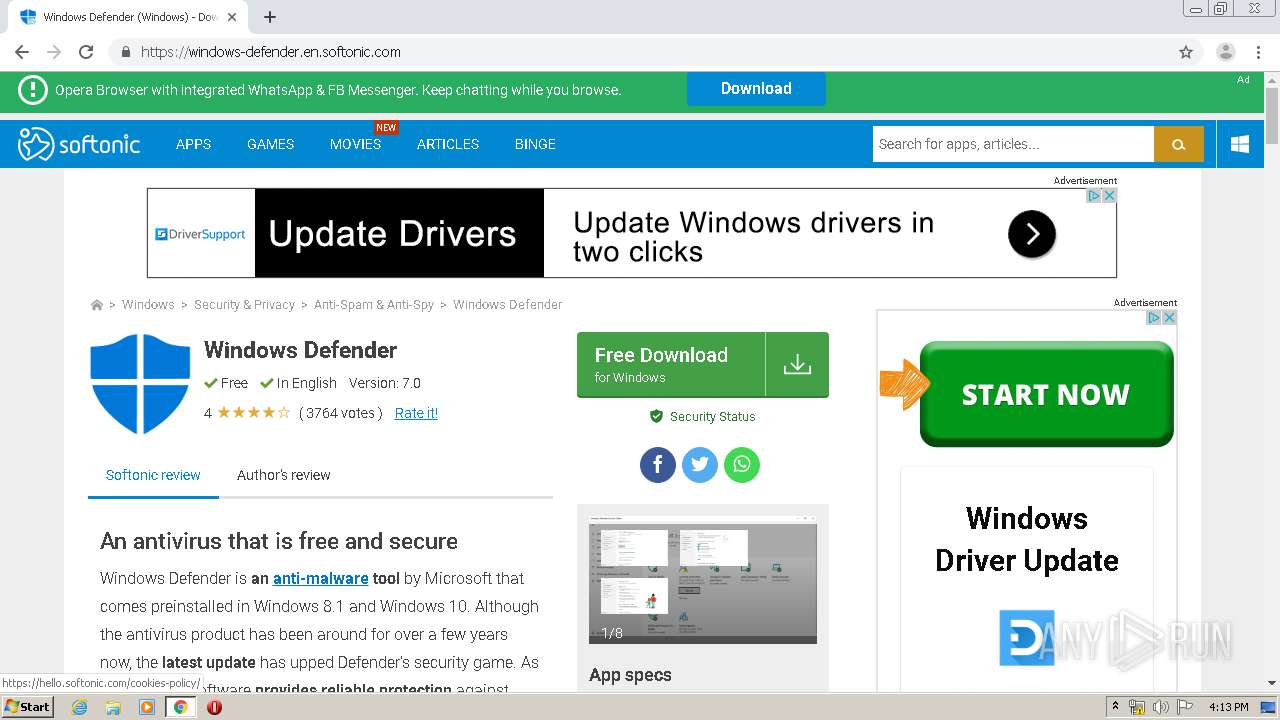Click the AdChoices icon on DriverSupport banner

click(1094, 196)
